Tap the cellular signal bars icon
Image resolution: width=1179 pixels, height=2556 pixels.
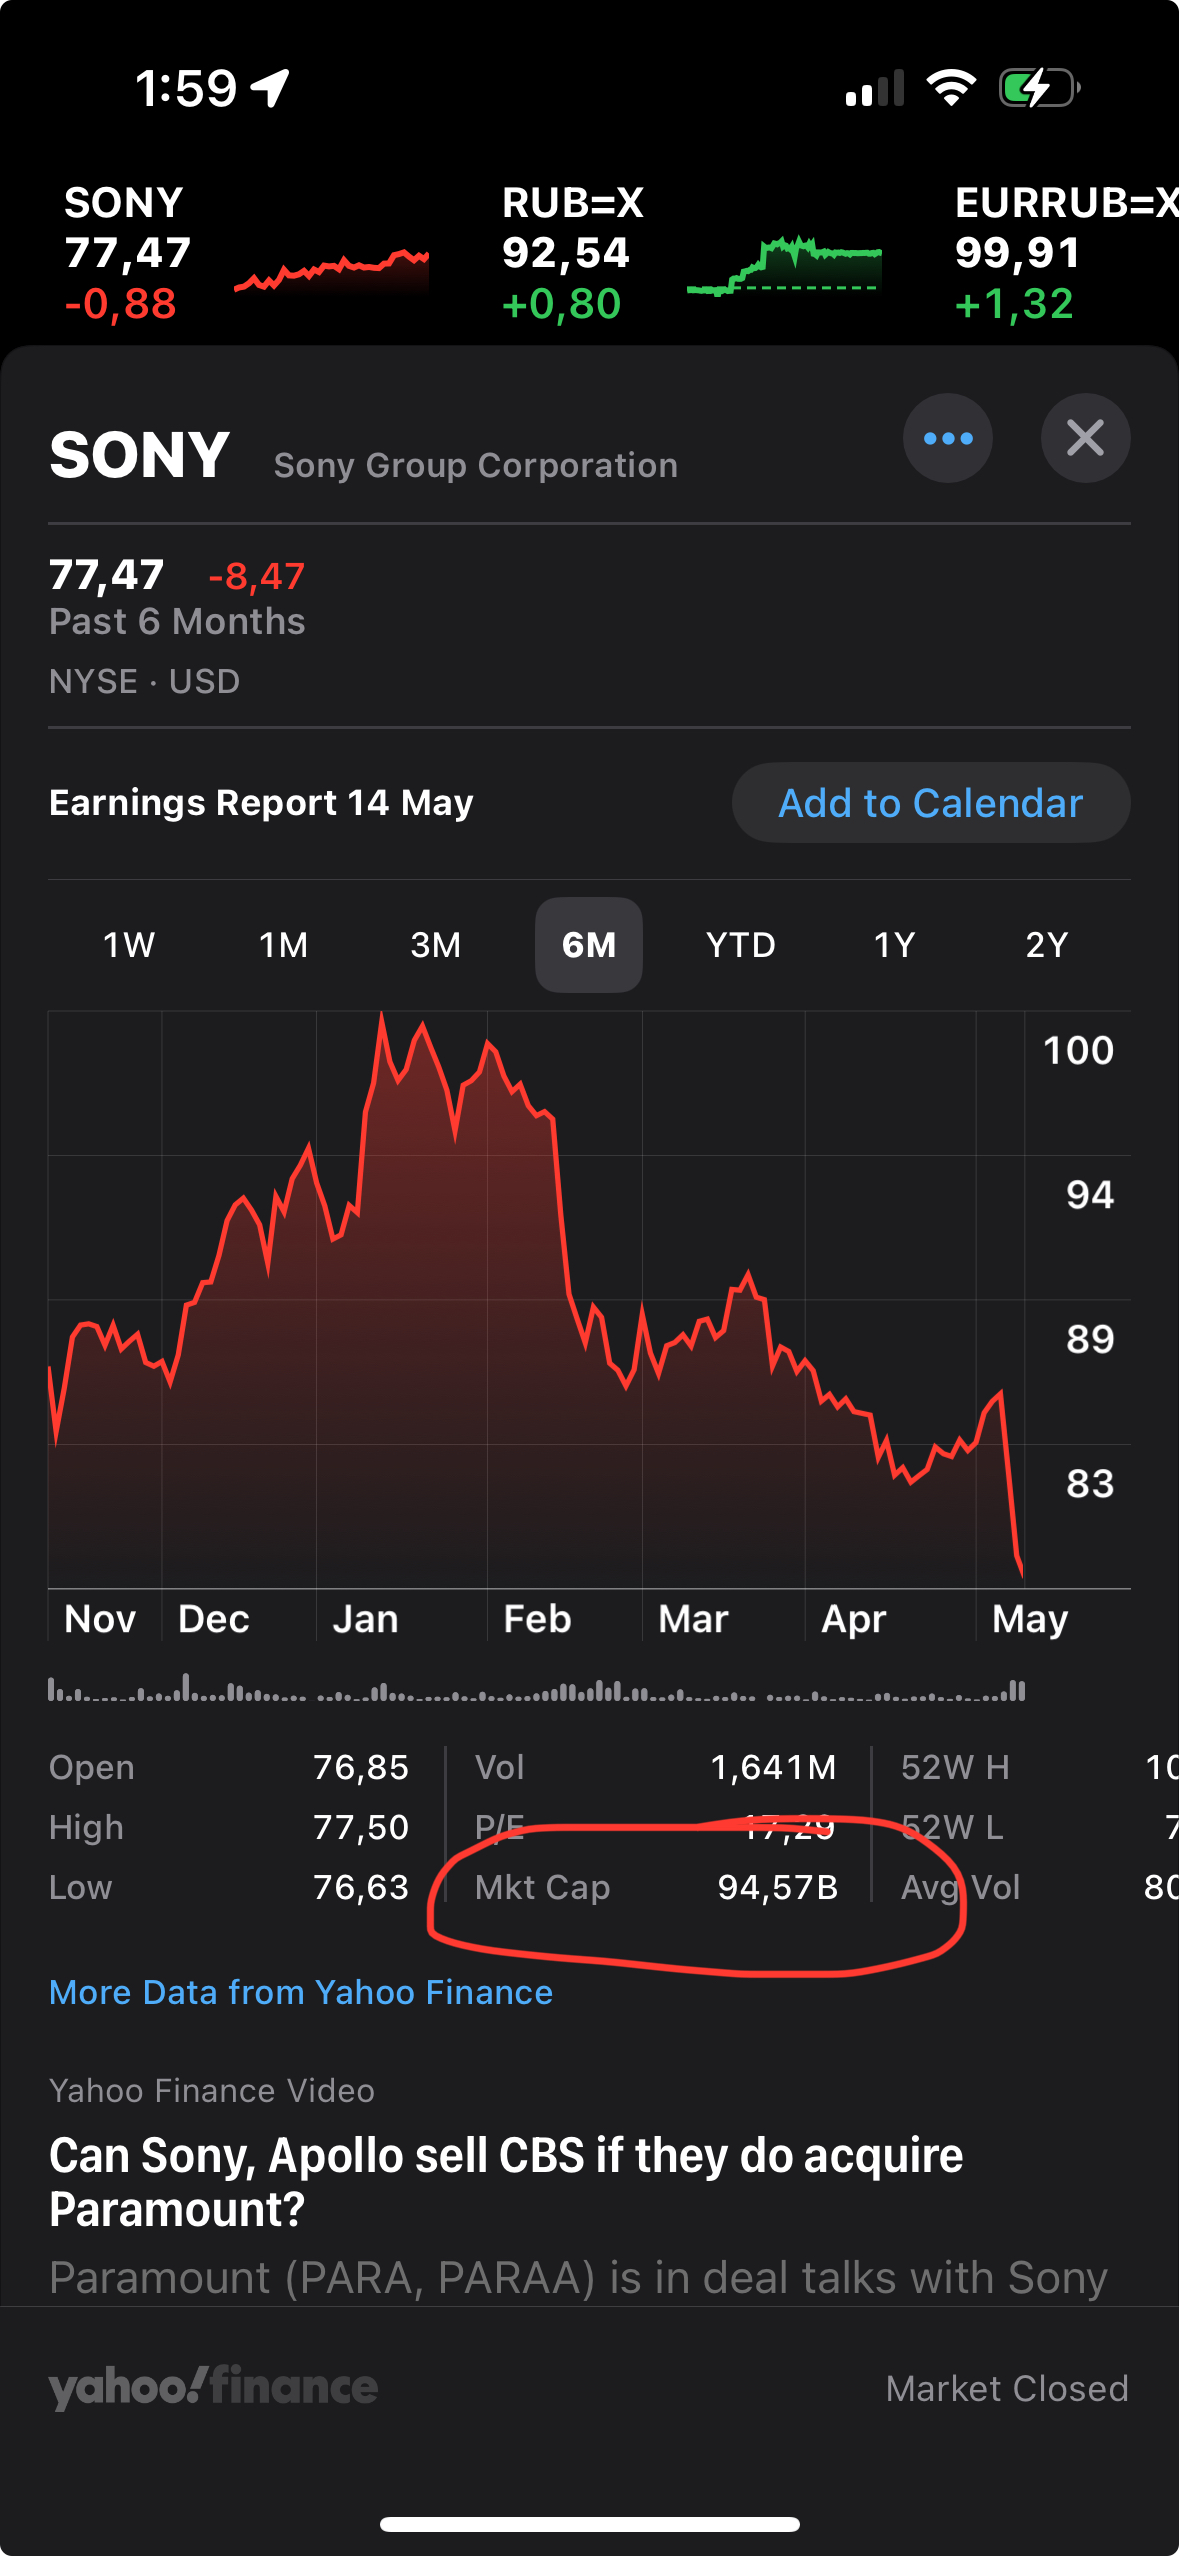click(x=875, y=88)
